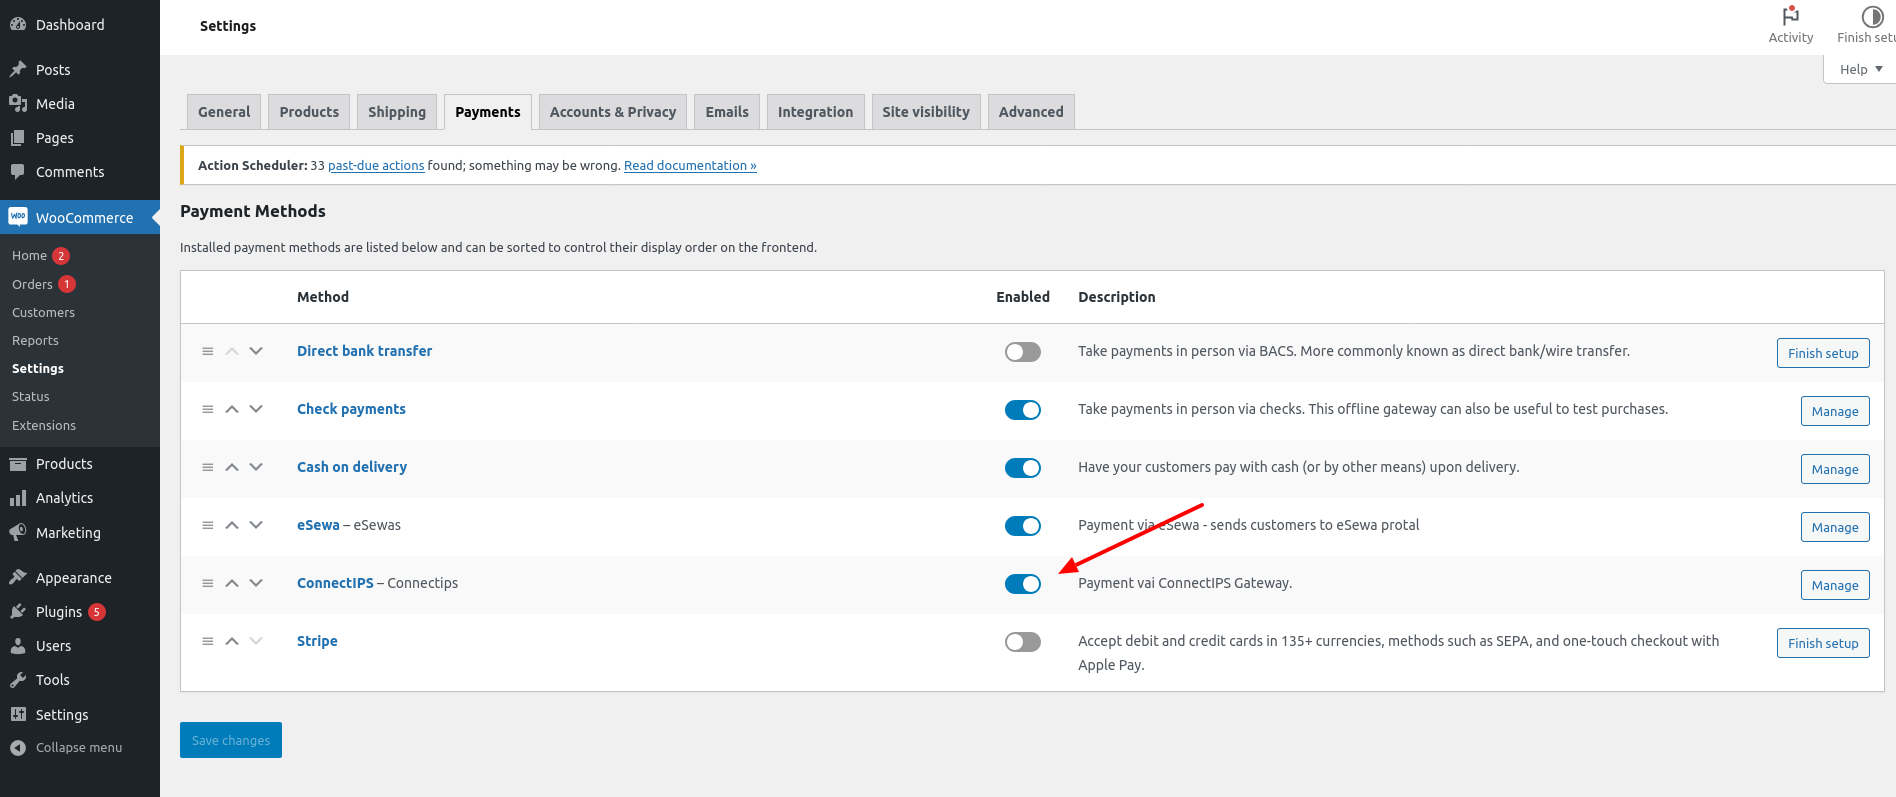This screenshot has width=1896, height=797.
Task: Move Direct bank transfer down with chevron
Action: [x=256, y=351]
